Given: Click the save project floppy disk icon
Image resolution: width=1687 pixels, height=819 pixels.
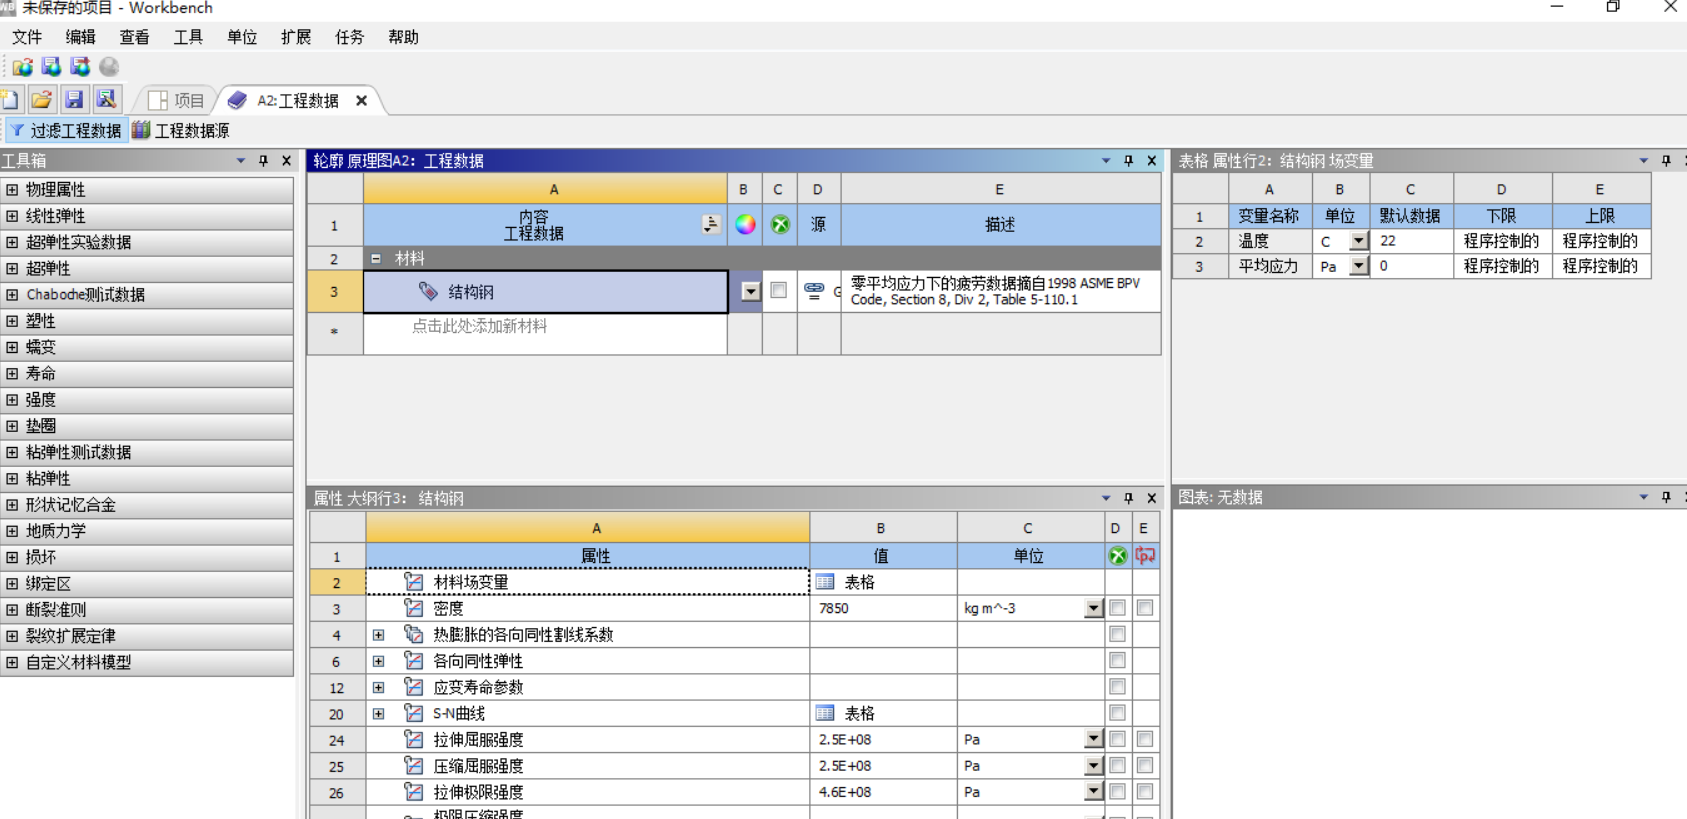Looking at the screenshot, I should (74, 99).
